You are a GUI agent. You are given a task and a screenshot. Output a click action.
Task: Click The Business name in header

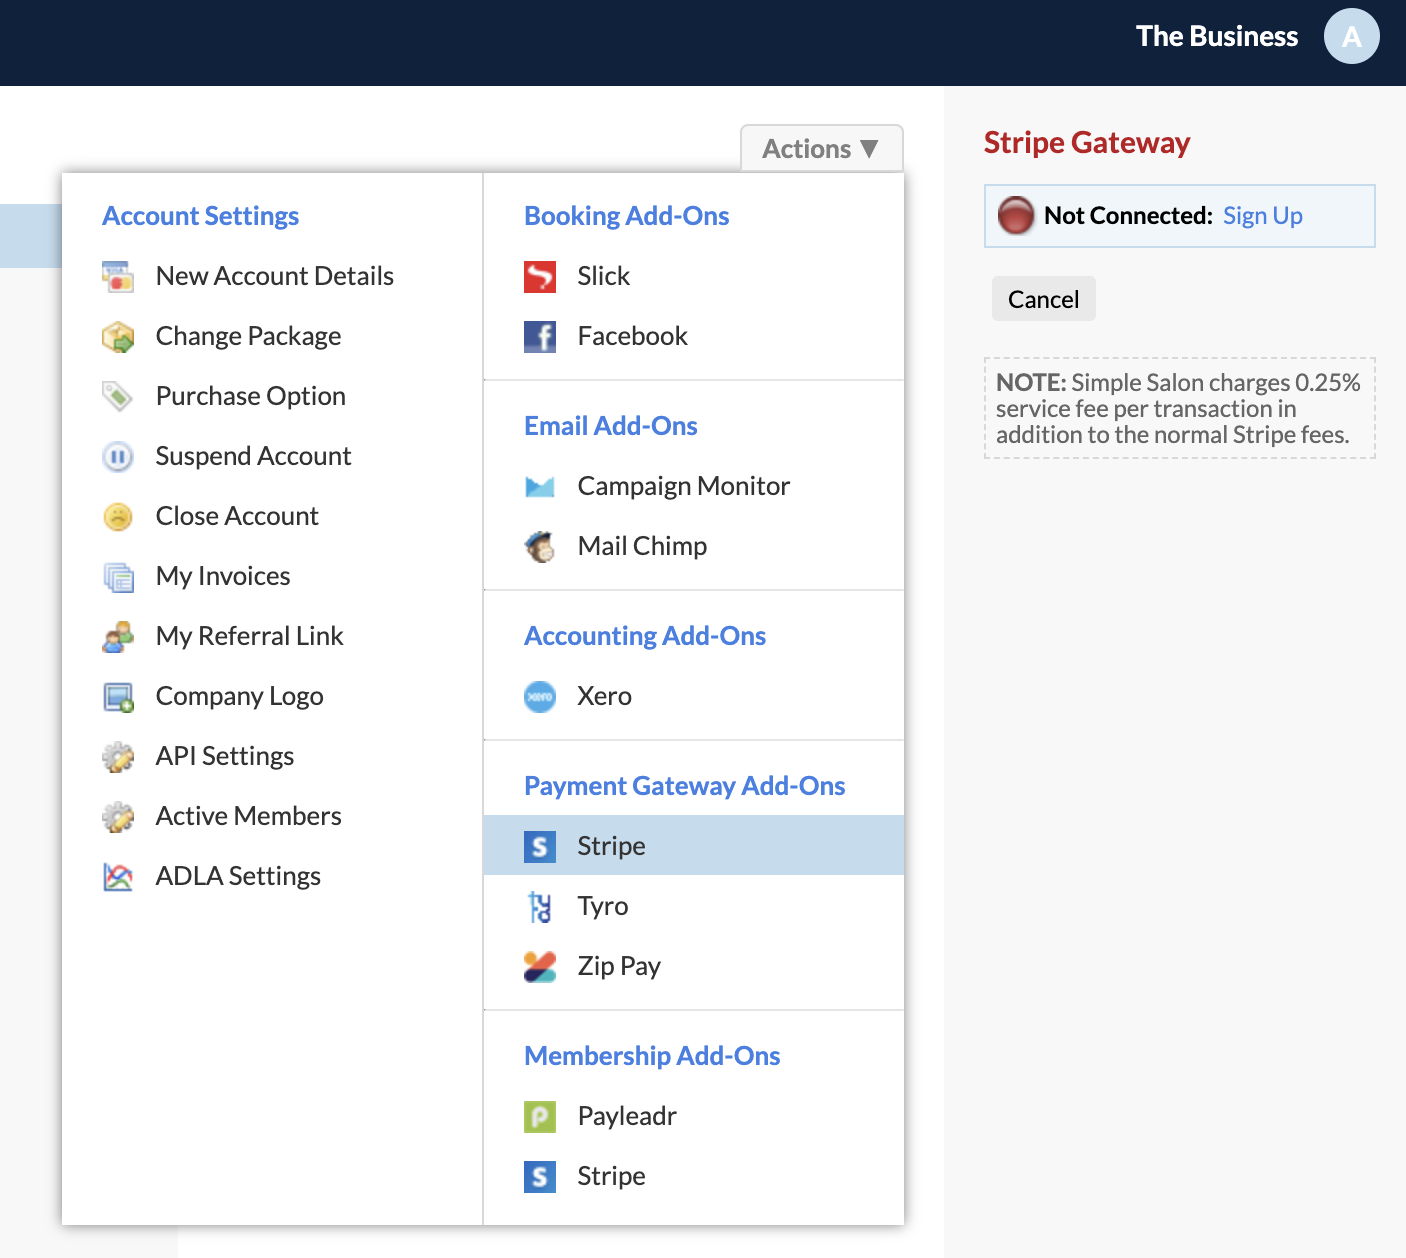pos(1217,36)
